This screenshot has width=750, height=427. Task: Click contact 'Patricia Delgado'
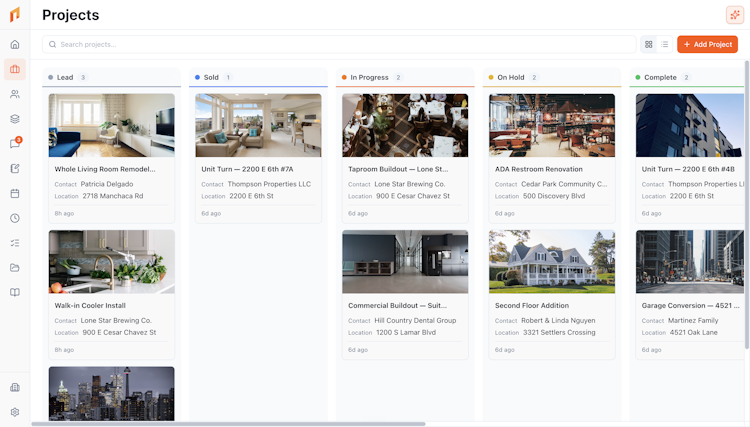[107, 184]
